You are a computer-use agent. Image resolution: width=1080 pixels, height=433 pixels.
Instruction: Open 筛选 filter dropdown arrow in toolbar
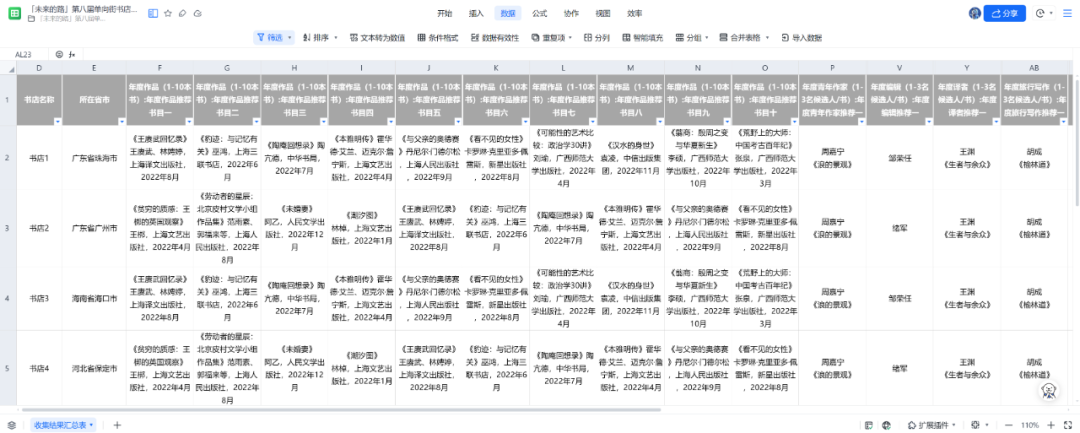(290, 37)
